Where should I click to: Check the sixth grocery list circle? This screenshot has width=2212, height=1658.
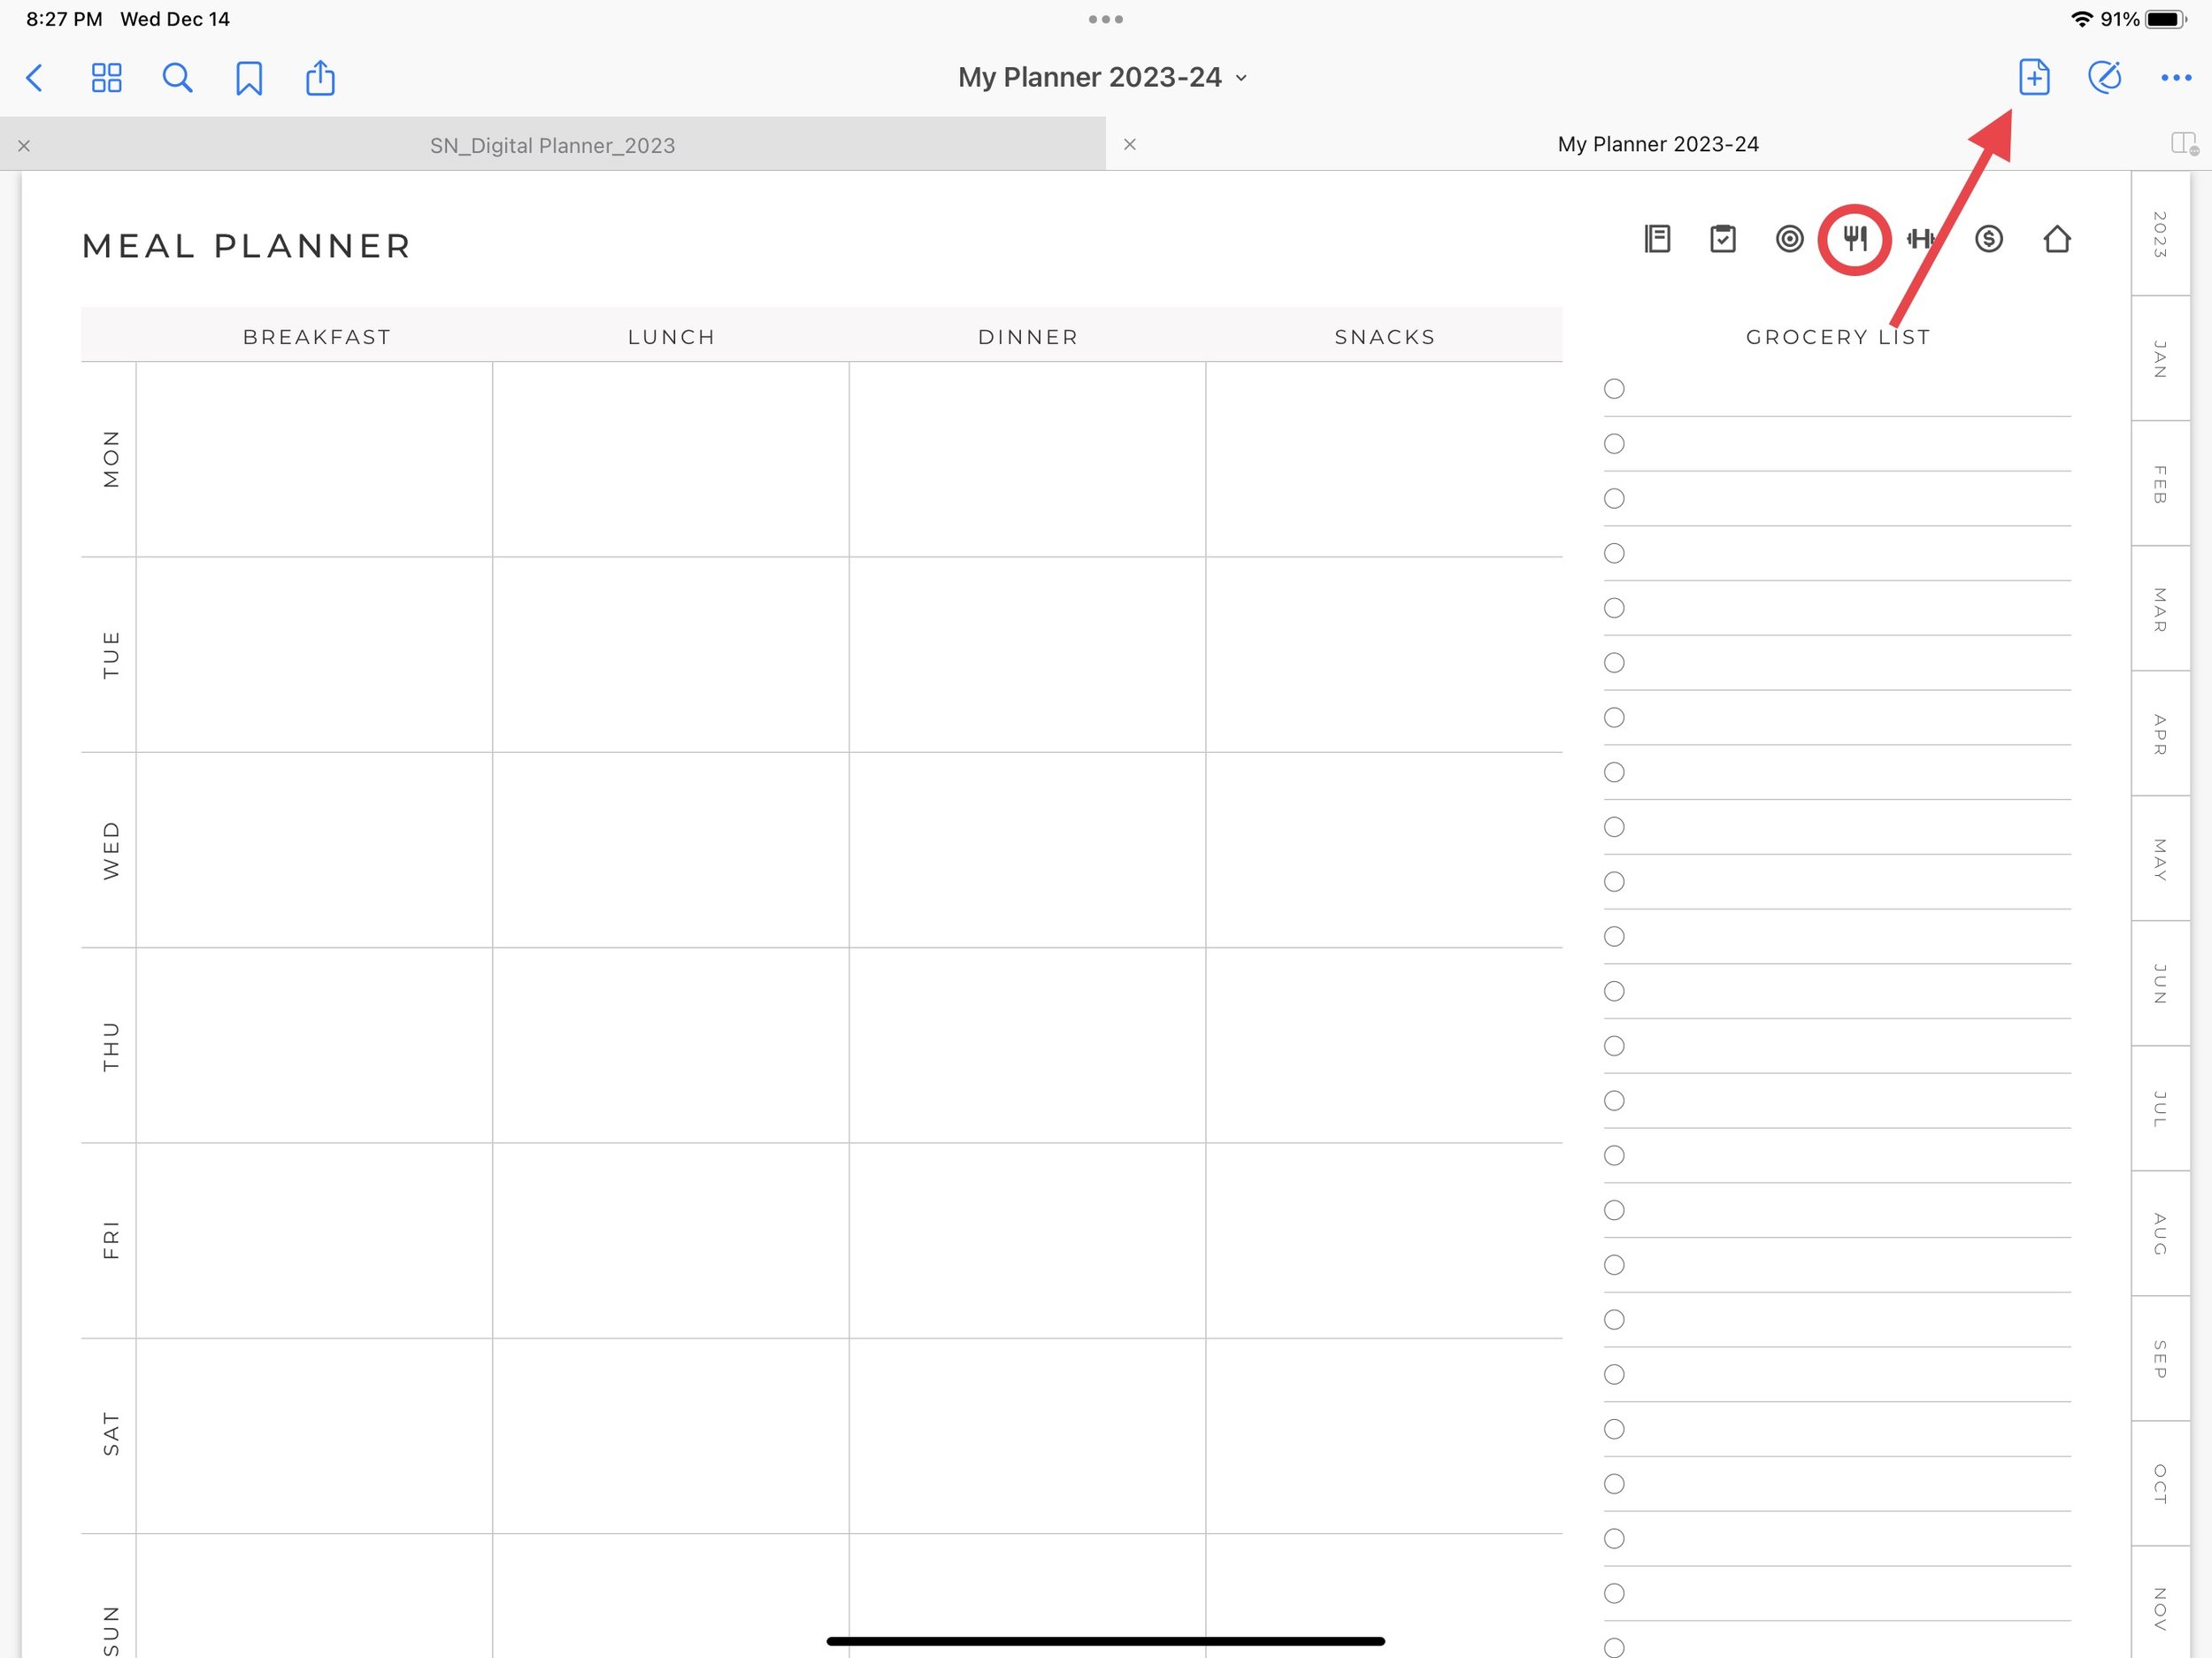tap(1614, 663)
